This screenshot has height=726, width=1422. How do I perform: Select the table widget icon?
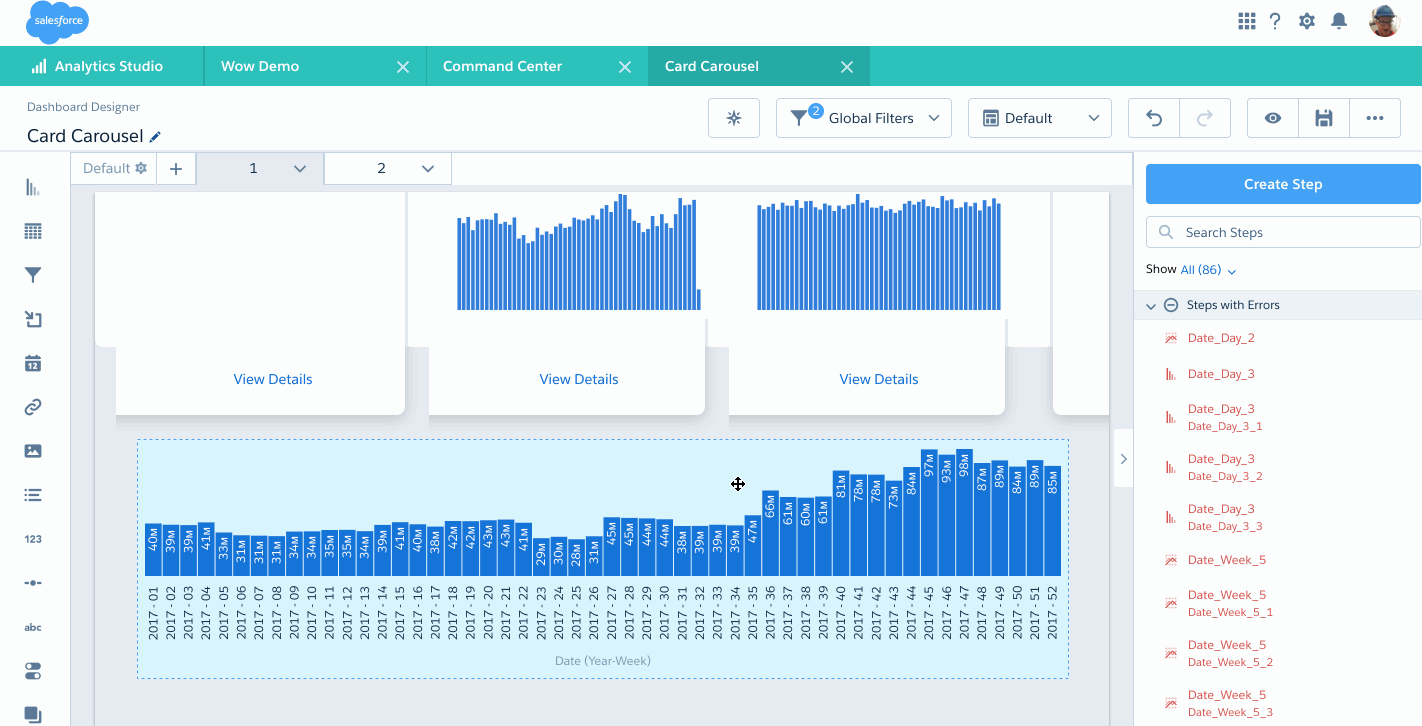pos(33,232)
